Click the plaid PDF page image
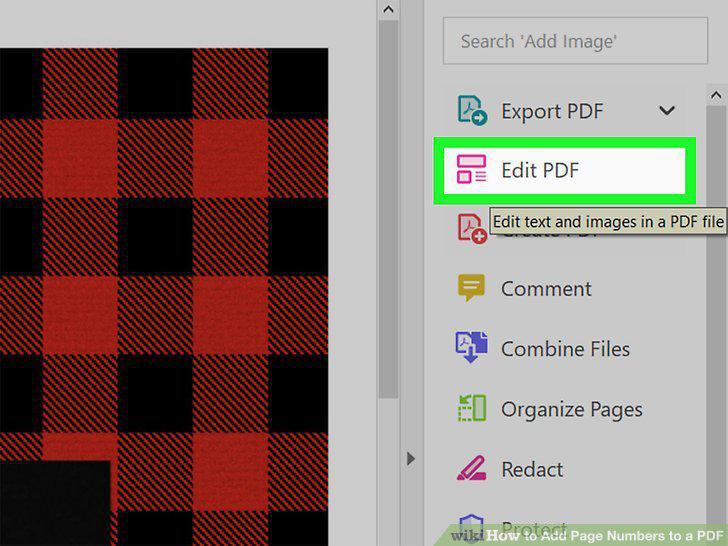This screenshot has width=728, height=546. [164, 297]
